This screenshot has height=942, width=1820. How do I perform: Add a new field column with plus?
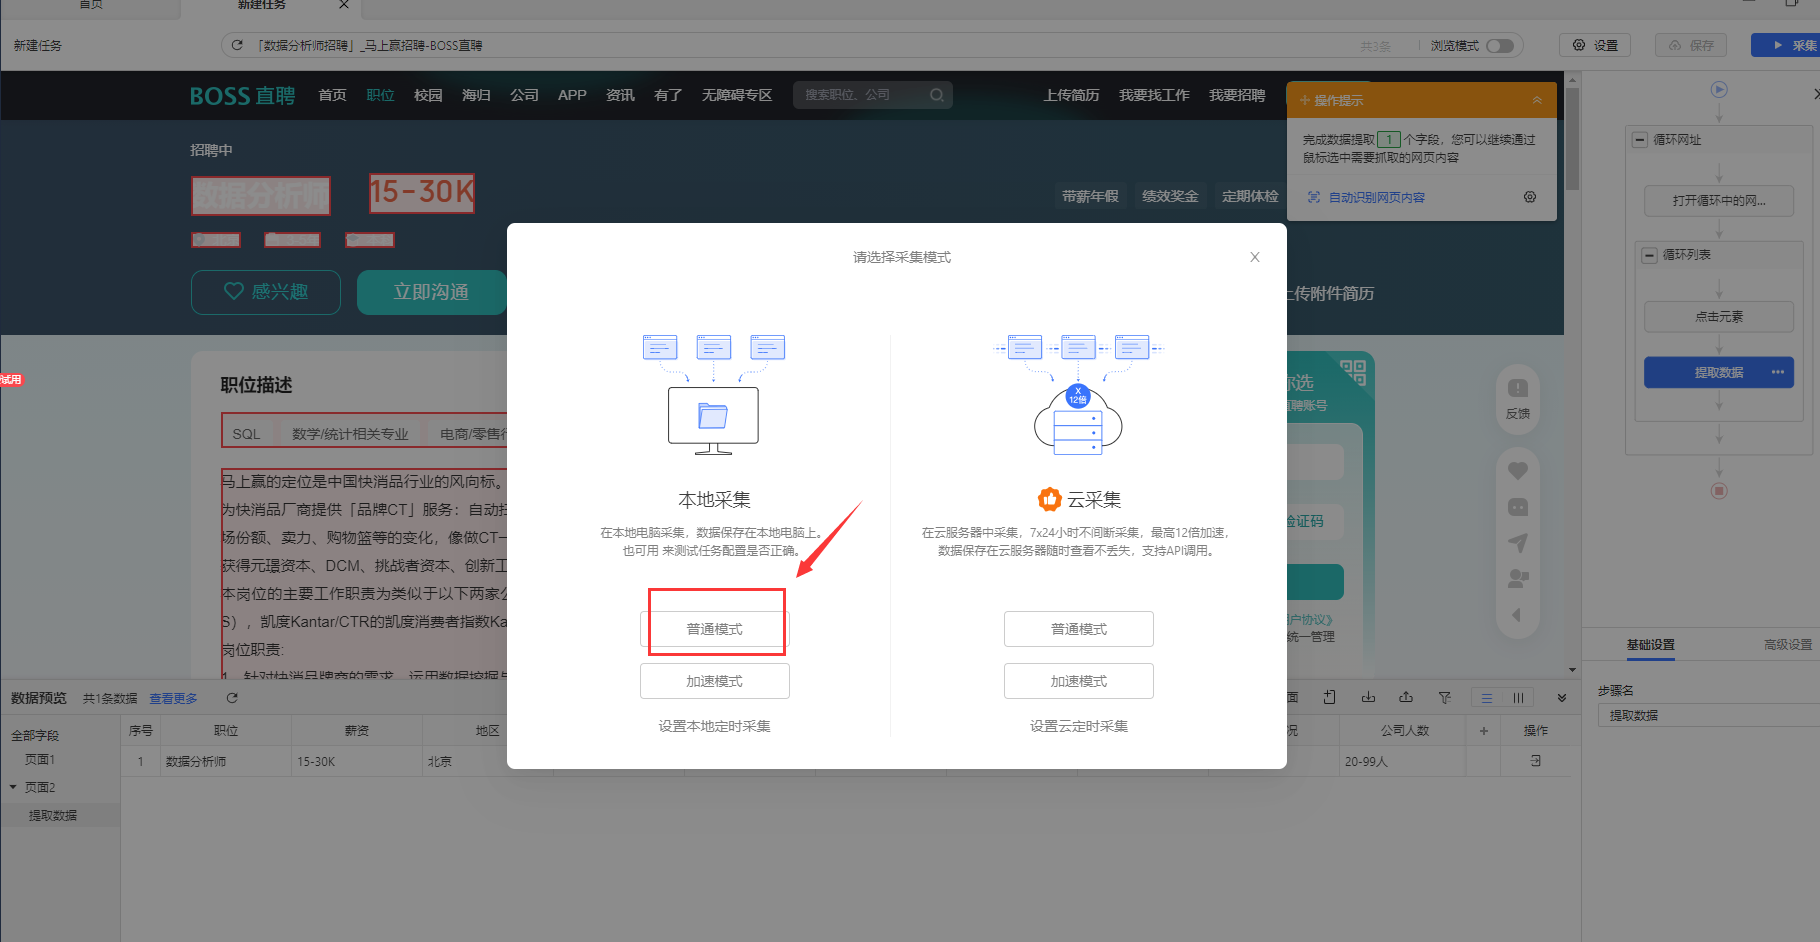tap(1483, 731)
